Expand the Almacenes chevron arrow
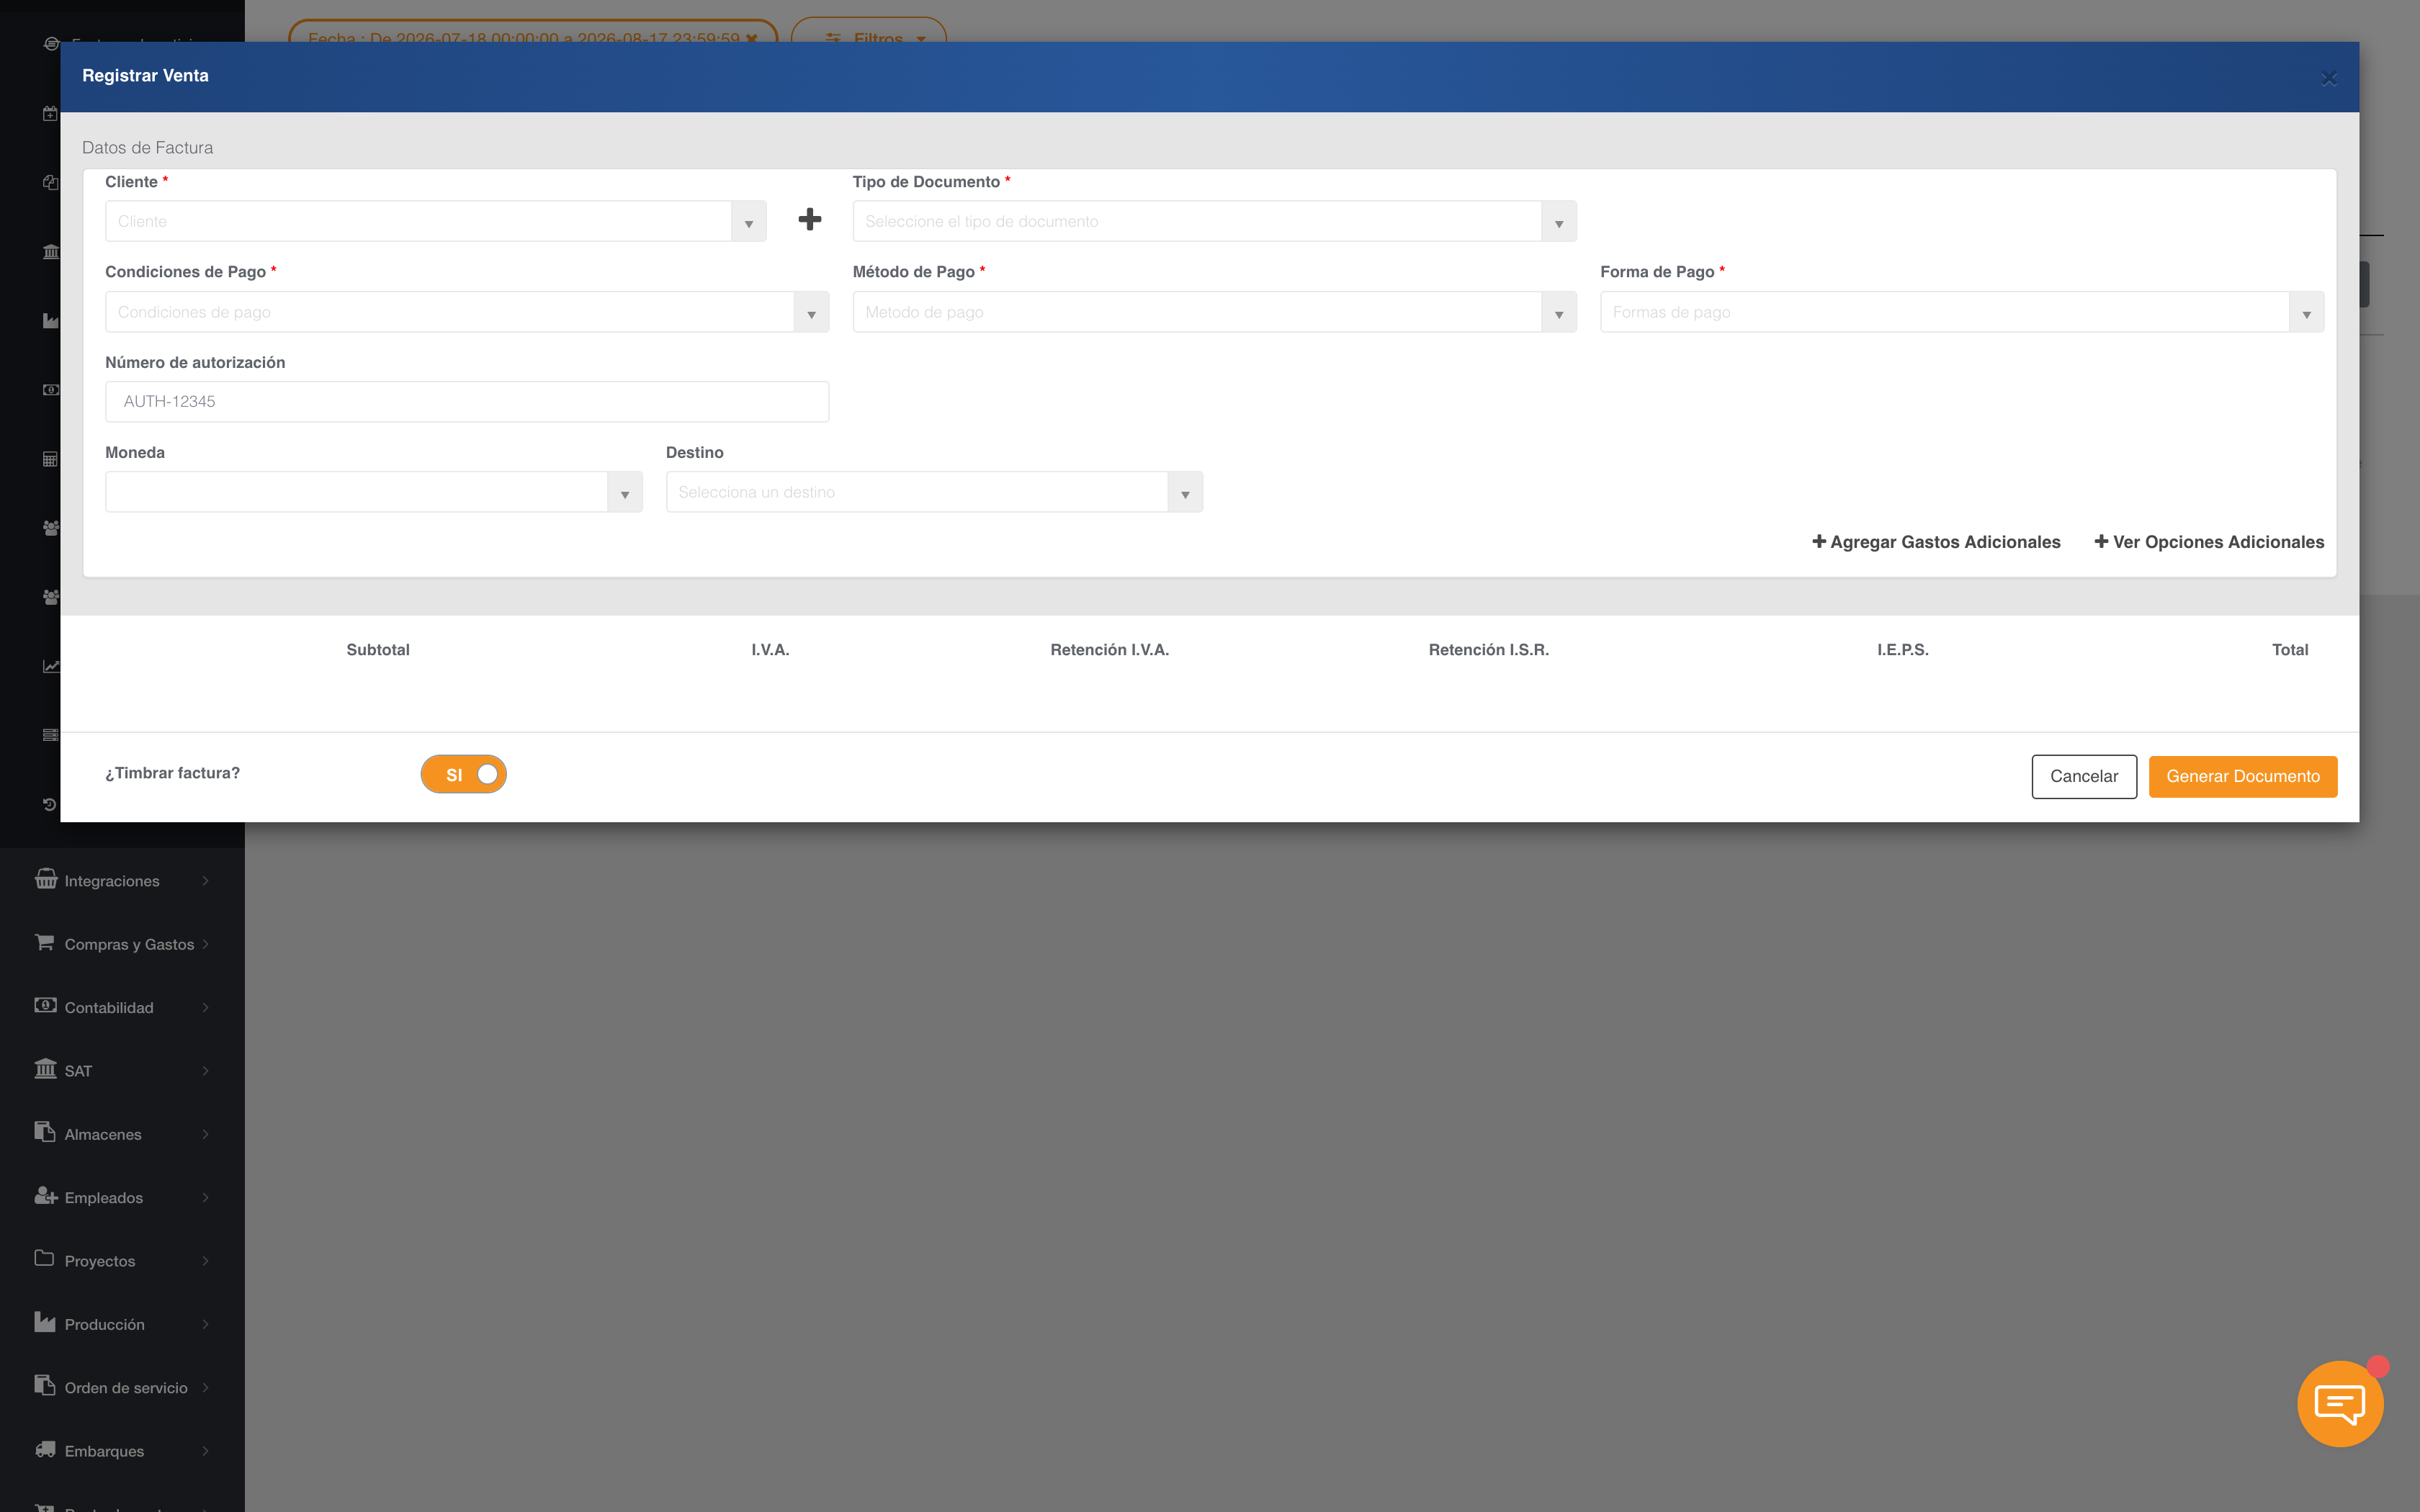 coord(206,1134)
